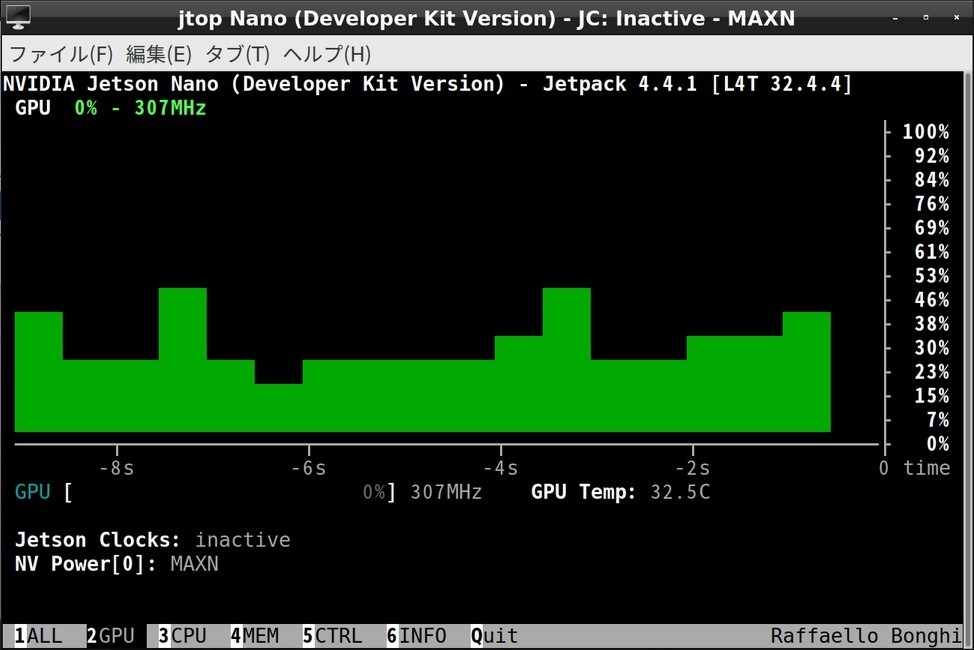This screenshot has width=974, height=650.
Task: Select the 2GPU tab
Action: [x=111, y=636]
